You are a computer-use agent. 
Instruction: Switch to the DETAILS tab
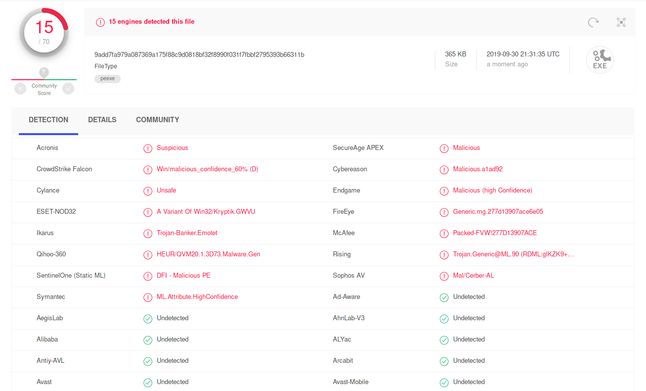point(102,120)
